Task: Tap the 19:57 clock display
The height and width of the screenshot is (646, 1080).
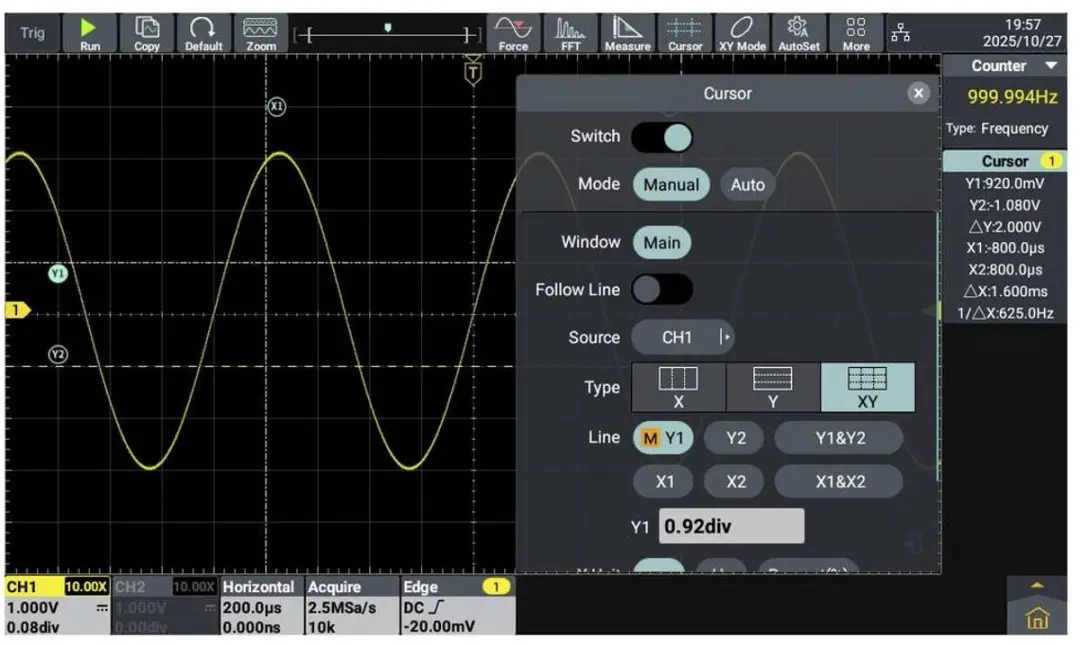Action: (1023, 25)
